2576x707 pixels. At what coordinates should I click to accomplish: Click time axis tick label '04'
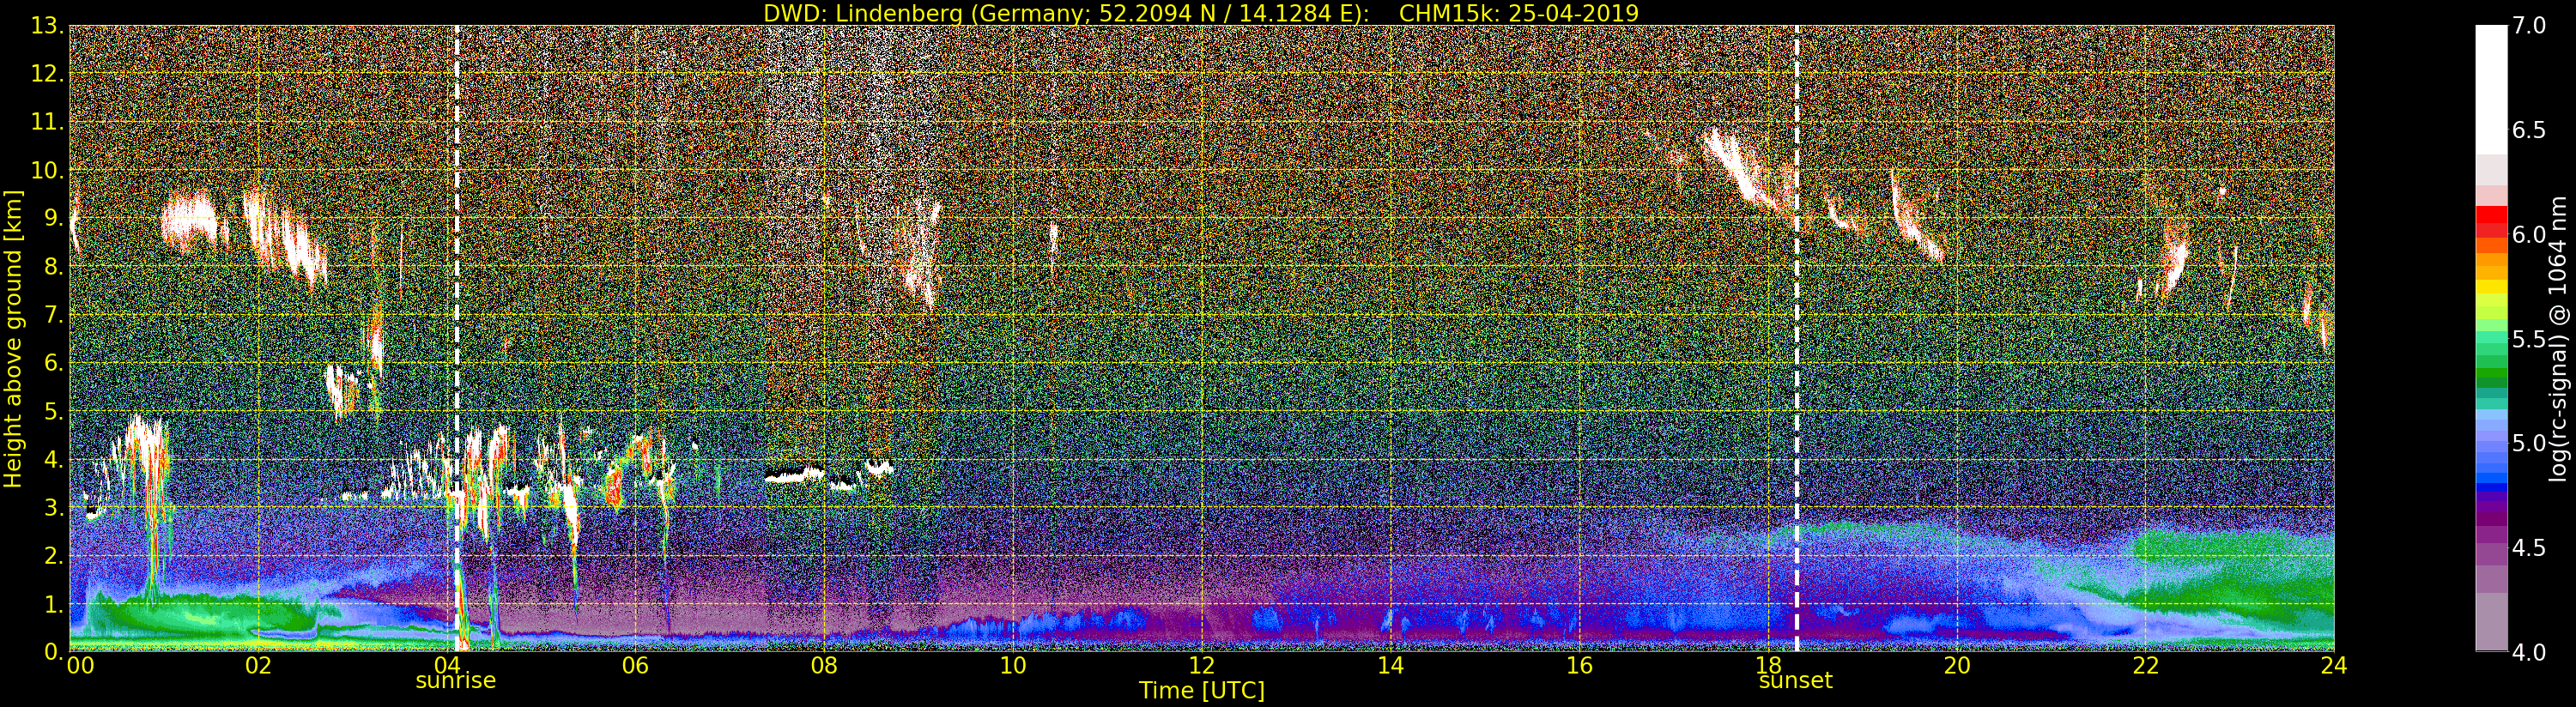446,666
